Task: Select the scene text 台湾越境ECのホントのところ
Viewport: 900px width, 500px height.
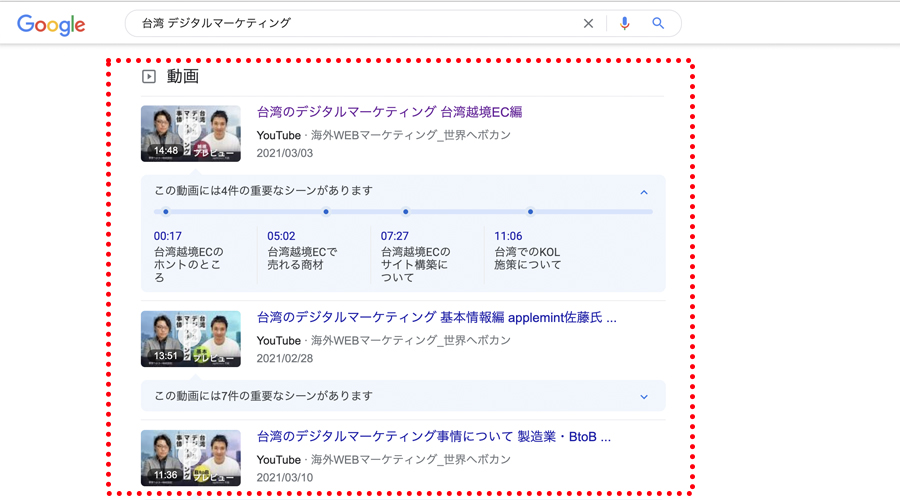Action: click(x=188, y=265)
